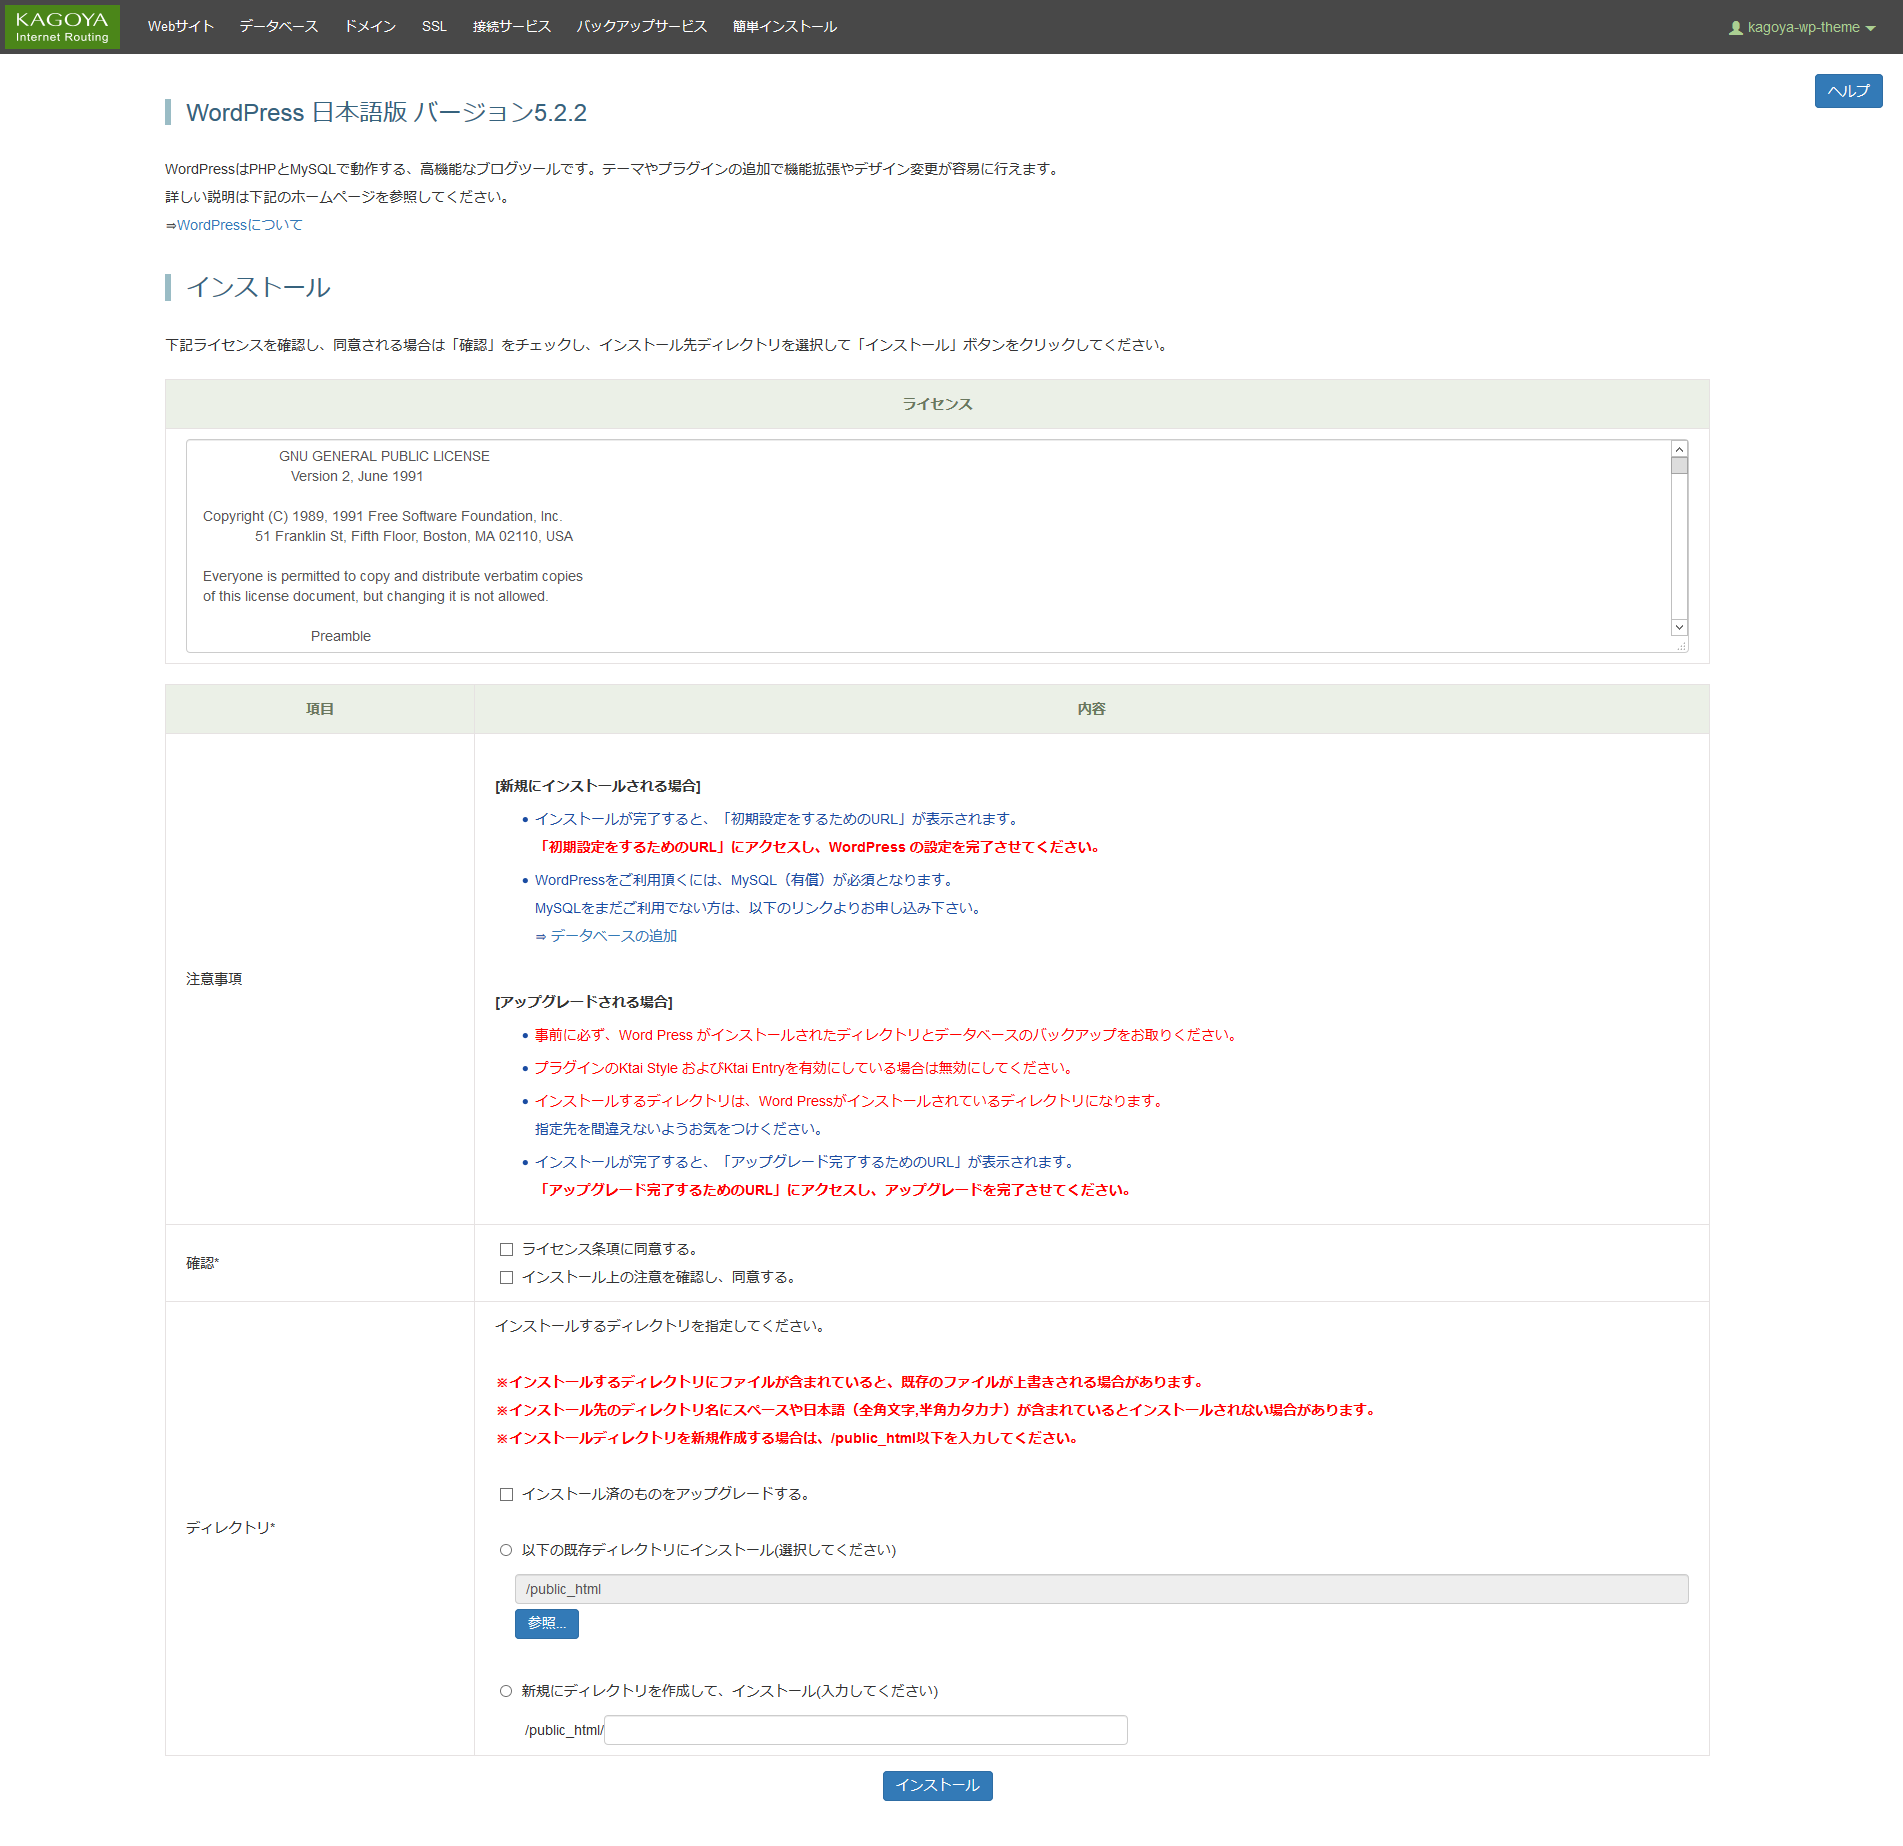Click the KAGOYA Internet Routing logo
This screenshot has width=1903, height=1846.
click(x=62, y=27)
